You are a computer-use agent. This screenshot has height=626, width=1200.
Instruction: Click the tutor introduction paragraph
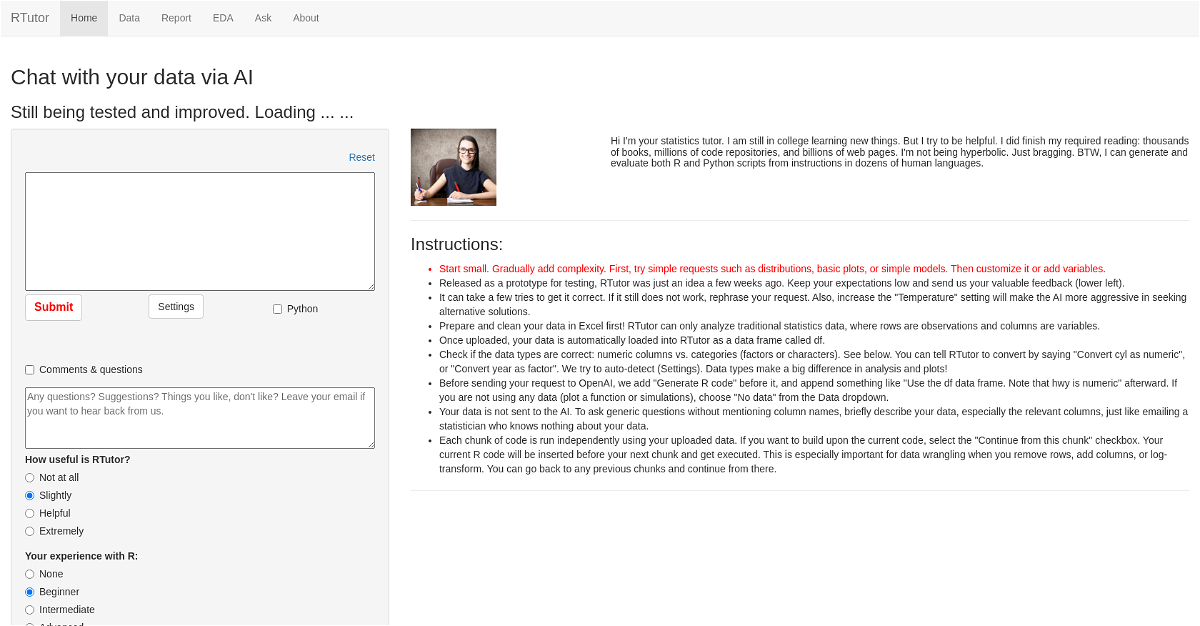coord(899,151)
